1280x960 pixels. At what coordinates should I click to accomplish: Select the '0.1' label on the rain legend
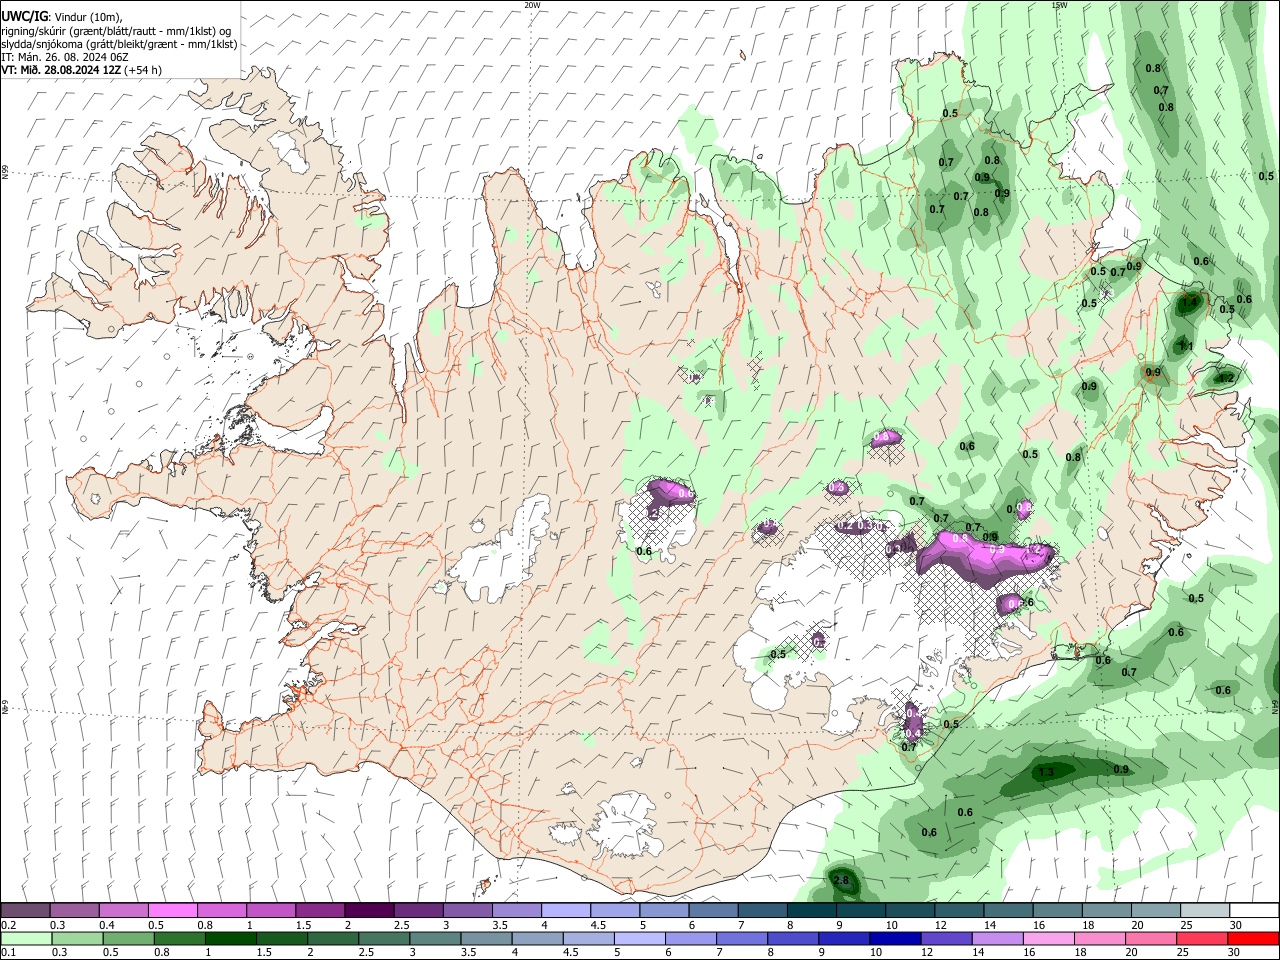[x=8, y=952]
